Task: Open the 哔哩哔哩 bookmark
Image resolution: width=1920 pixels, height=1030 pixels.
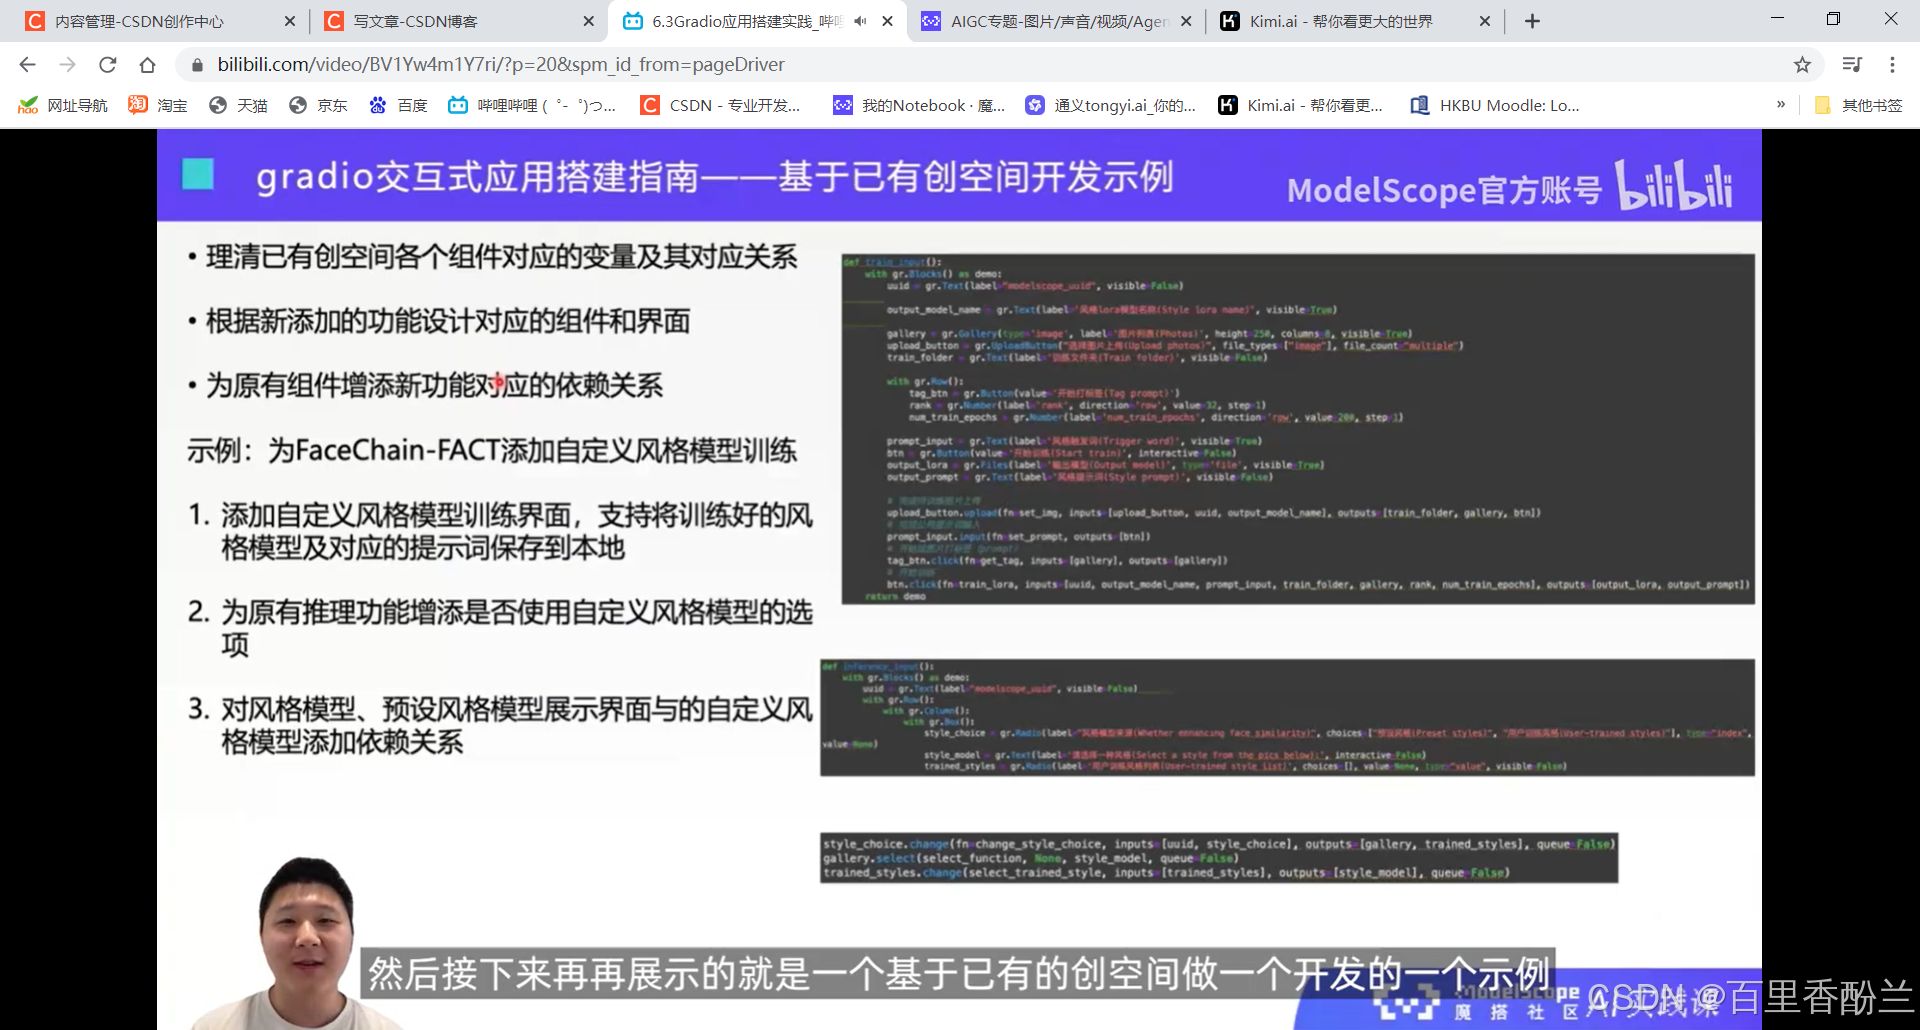Action: tap(532, 105)
